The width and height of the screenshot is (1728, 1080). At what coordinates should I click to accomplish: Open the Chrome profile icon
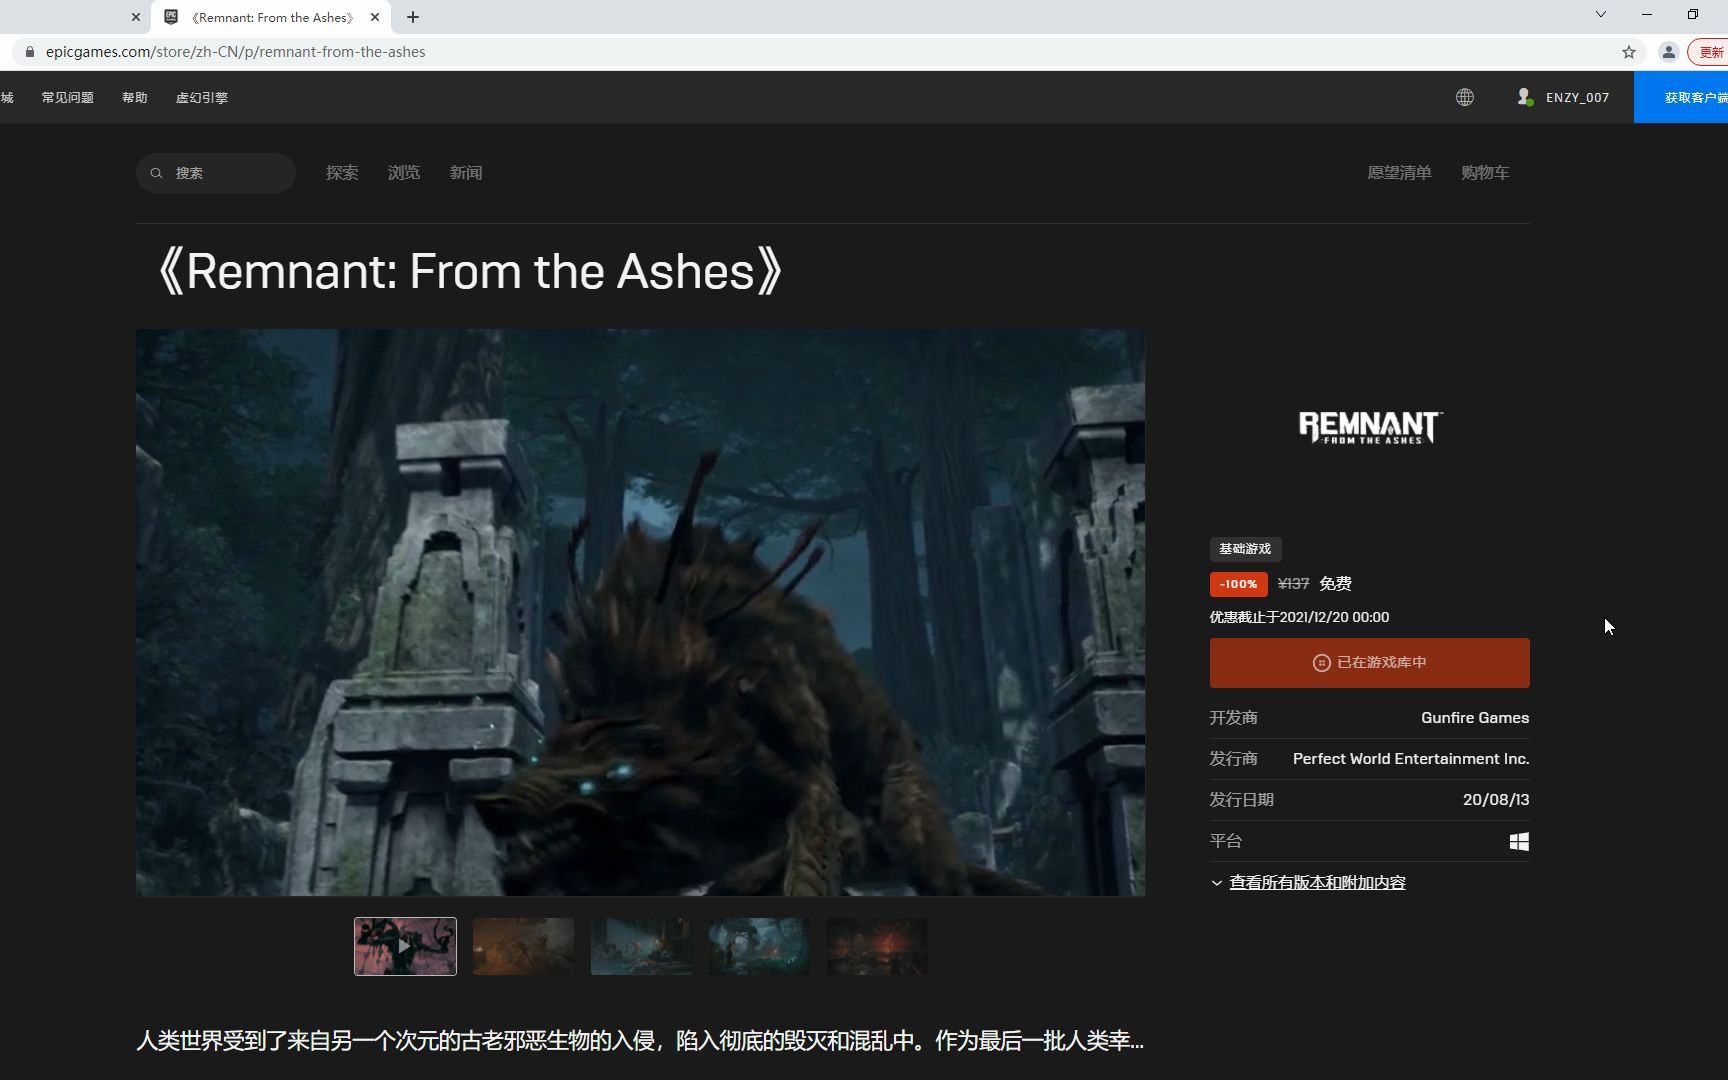(x=1668, y=52)
